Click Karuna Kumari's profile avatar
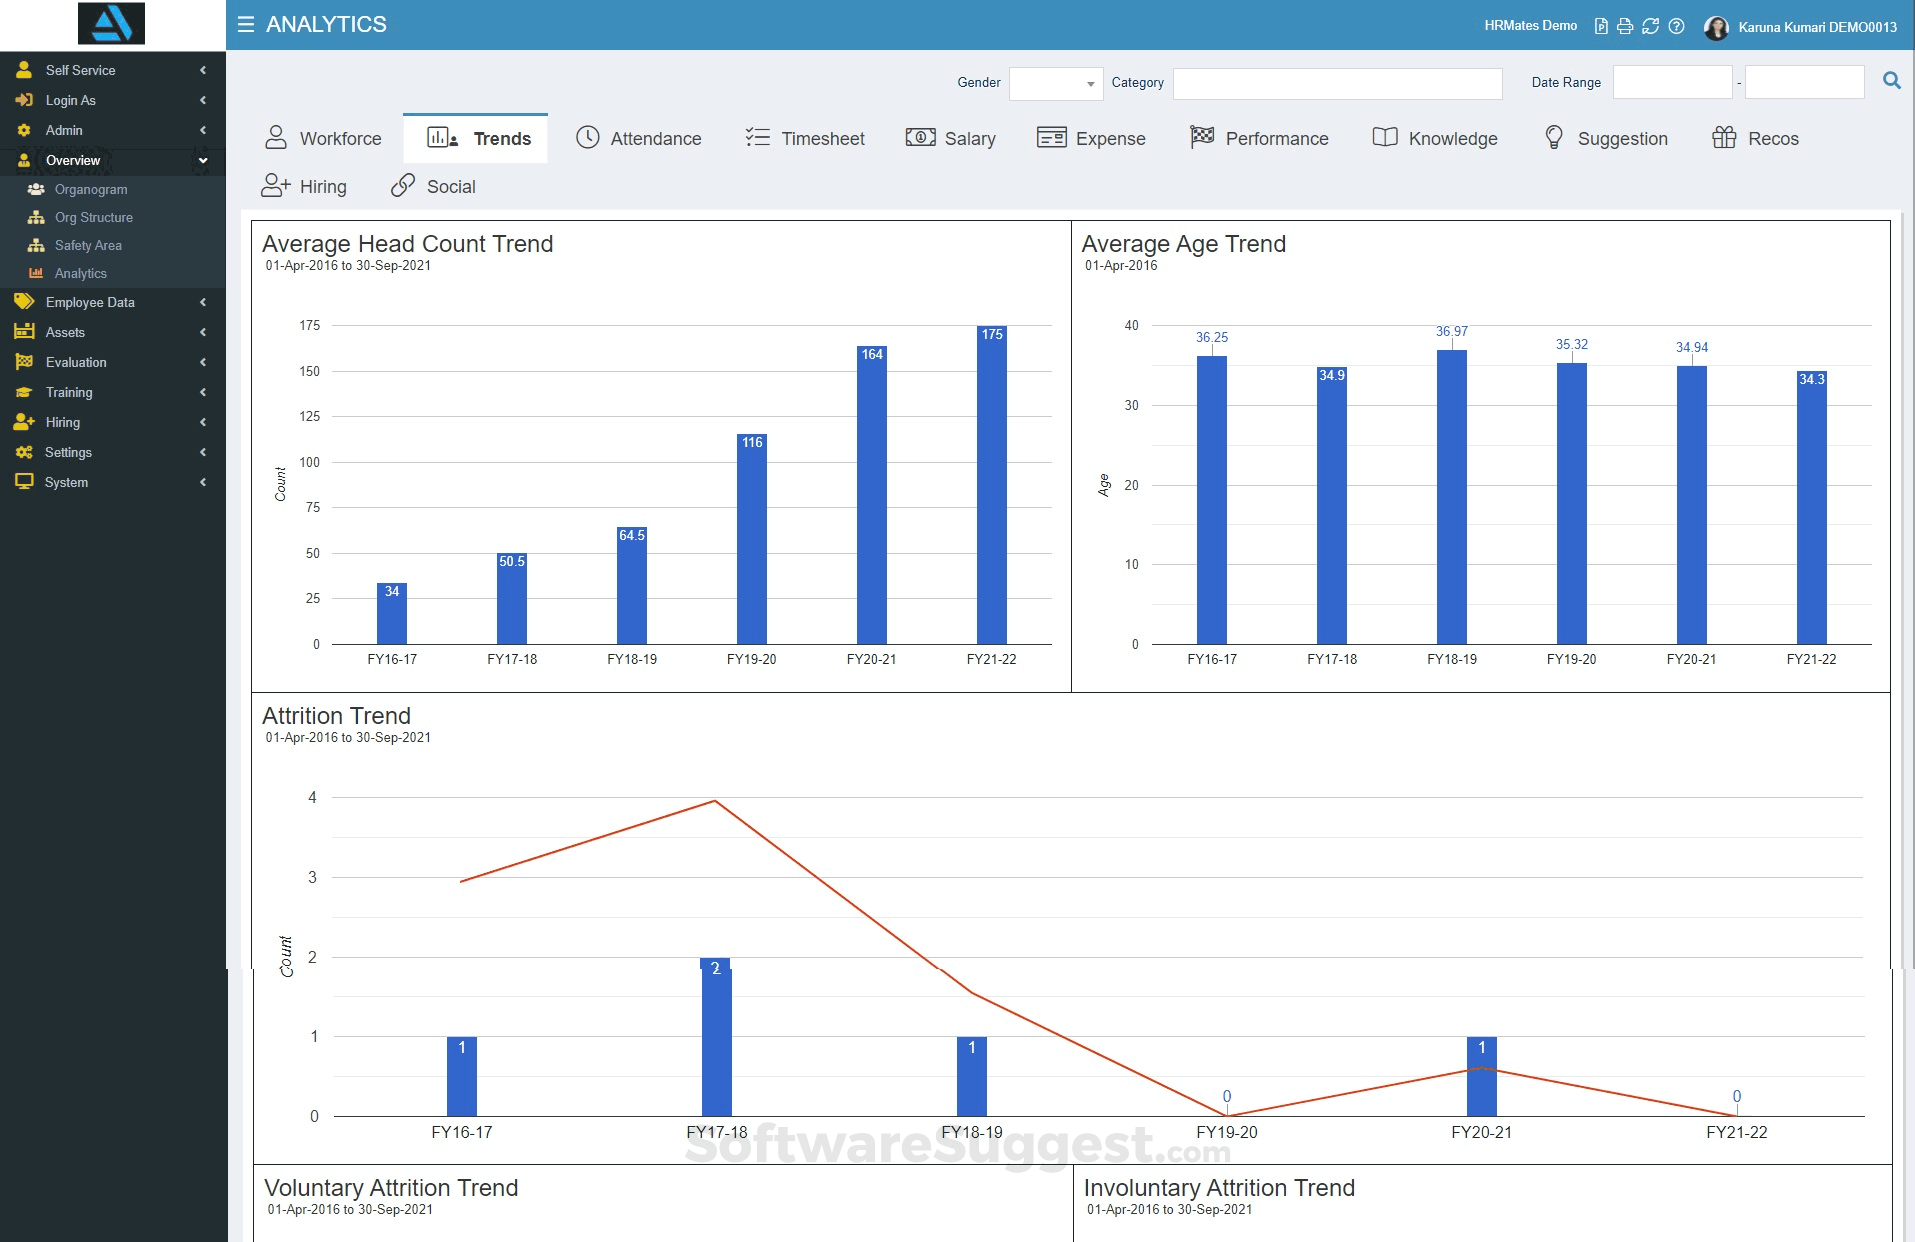 click(x=1716, y=27)
